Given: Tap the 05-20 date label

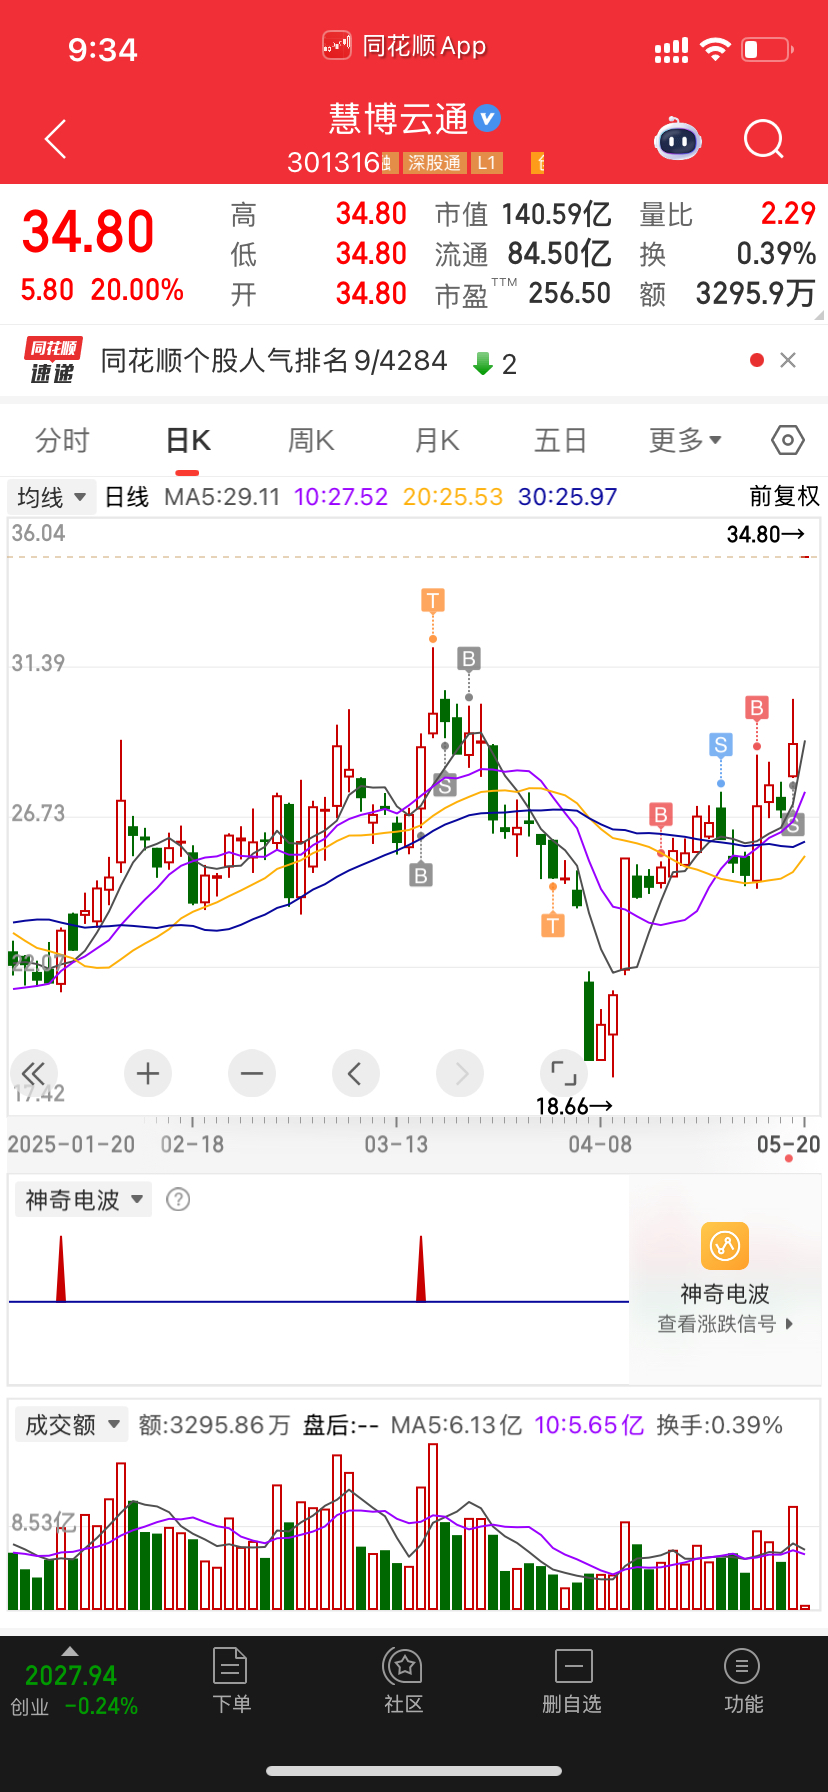Looking at the screenshot, I should point(788,1144).
